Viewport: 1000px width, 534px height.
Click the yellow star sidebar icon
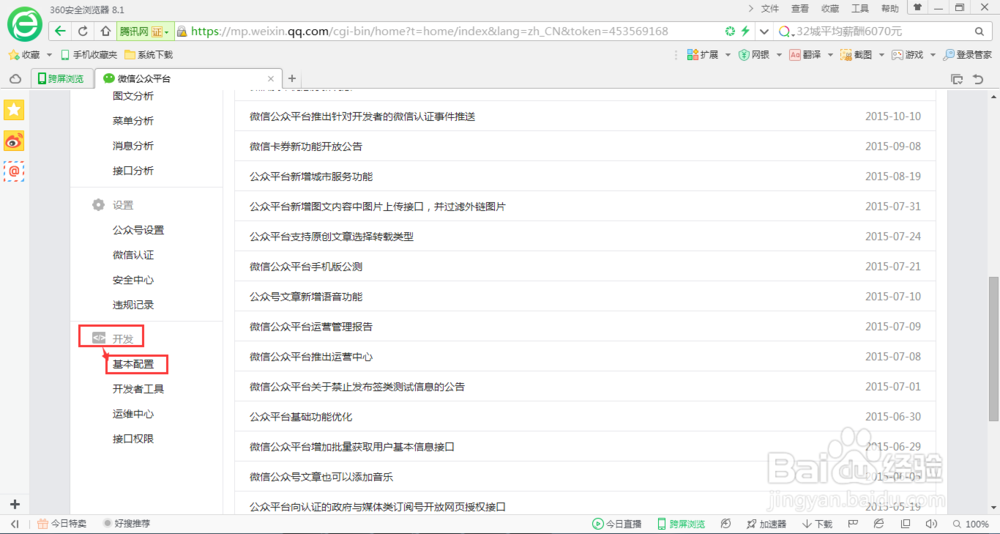click(x=14, y=110)
